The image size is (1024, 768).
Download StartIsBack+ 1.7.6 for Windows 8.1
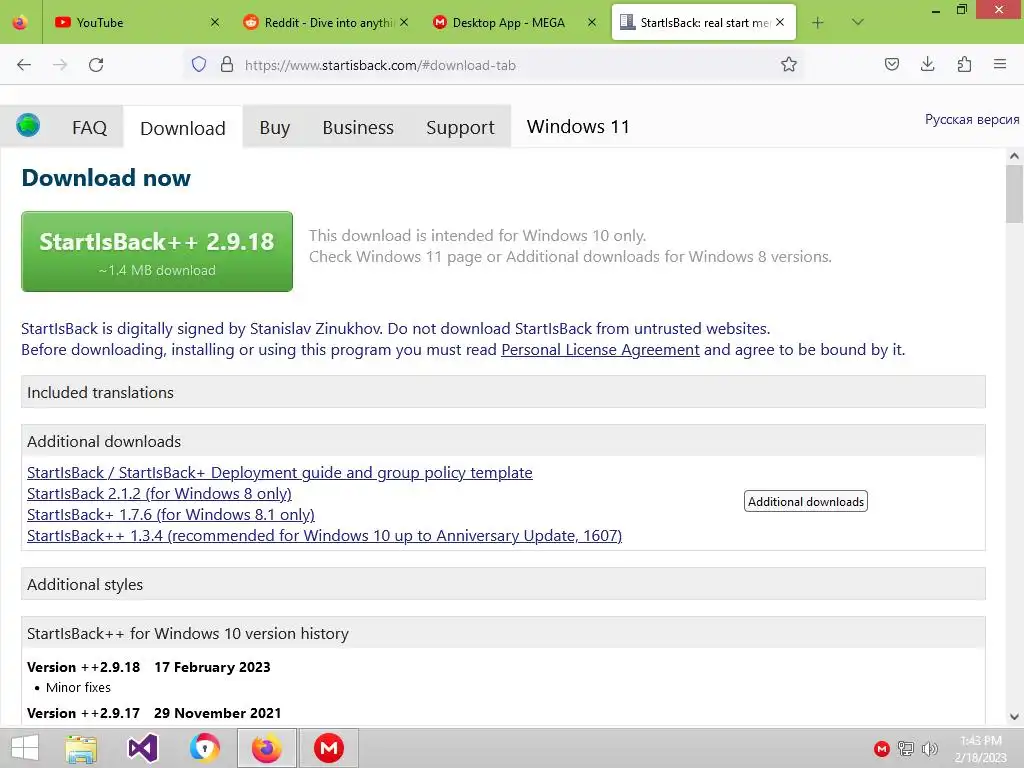pos(170,515)
